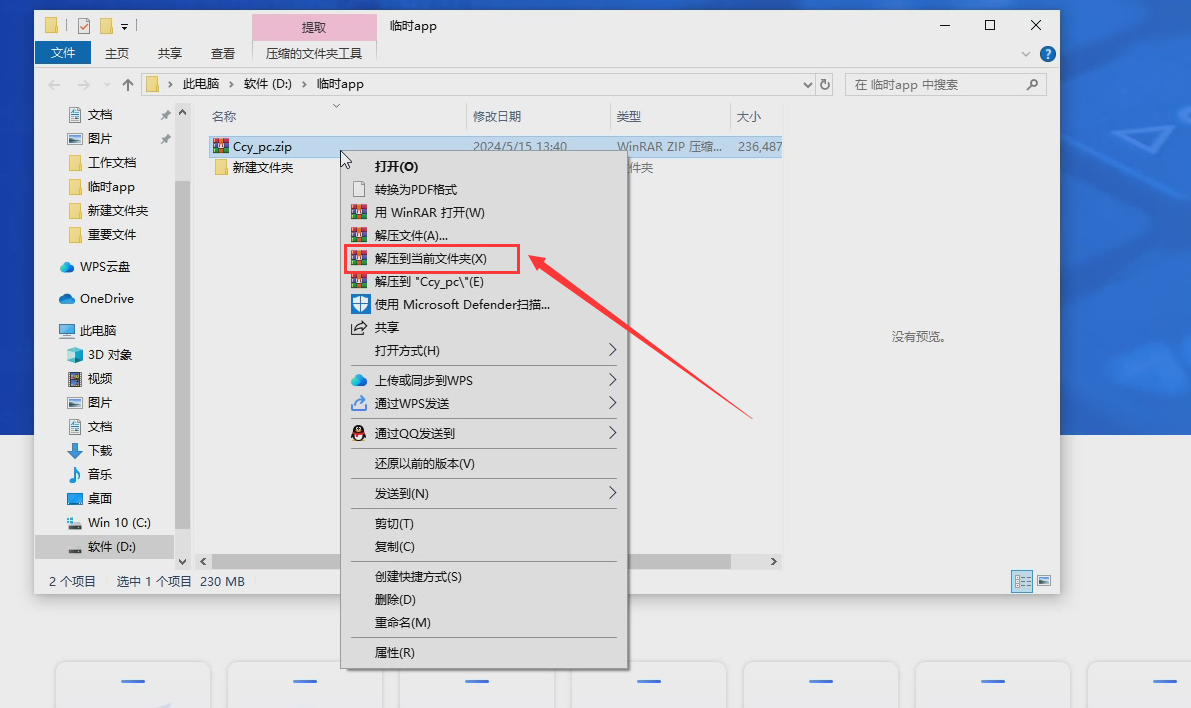Click the Microsoft Defender shield icon in the menu
The height and width of the screenshot is (708, 1191).
tap(360, 304)
